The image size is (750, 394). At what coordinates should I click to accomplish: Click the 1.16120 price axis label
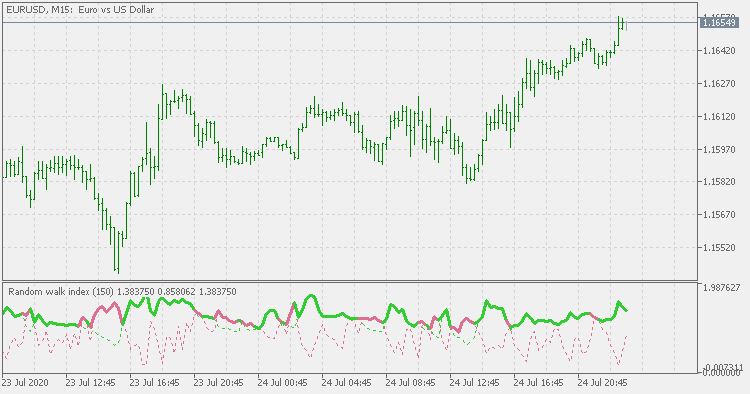(x=719, y=117)
